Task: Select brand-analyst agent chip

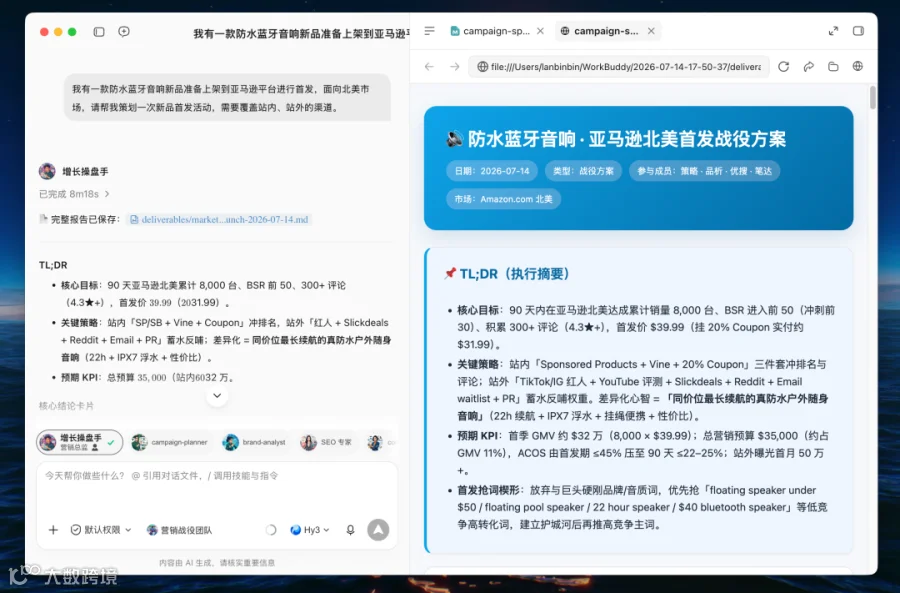Action: [x=254, y=442]
